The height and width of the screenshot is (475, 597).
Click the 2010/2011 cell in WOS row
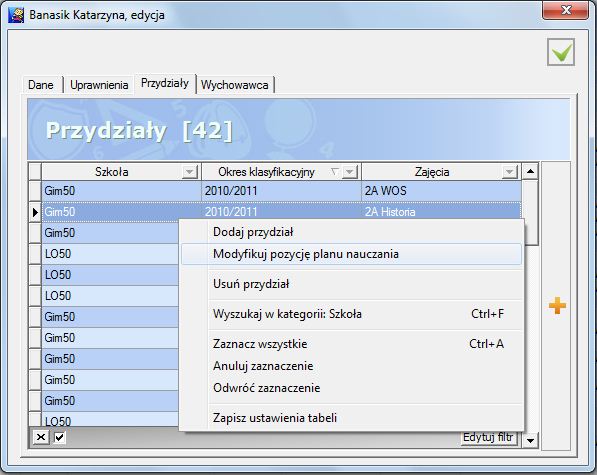pyautogui.click(x=281, y=191)
